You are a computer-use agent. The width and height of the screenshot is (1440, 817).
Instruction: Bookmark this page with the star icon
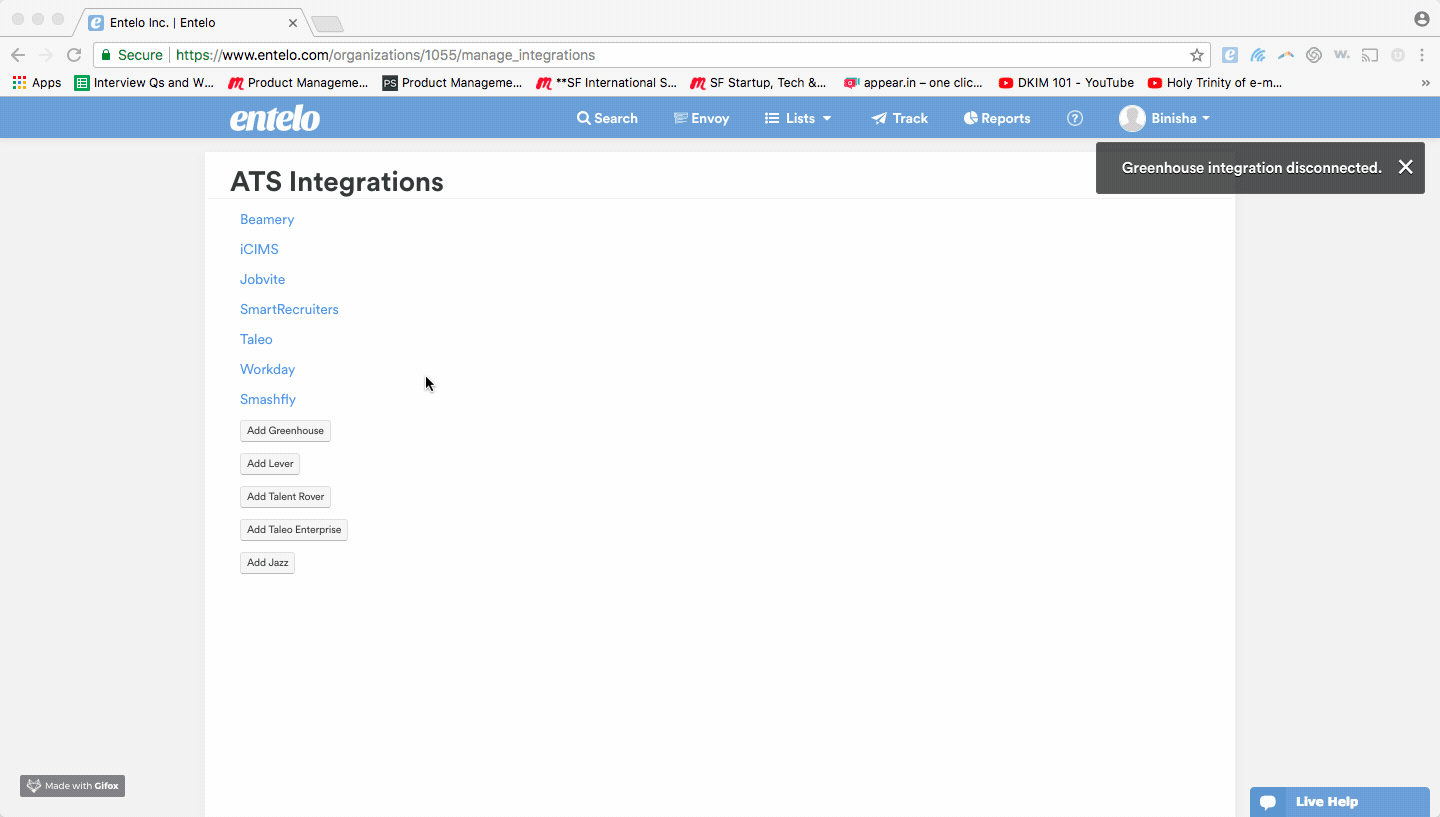[x=1196, y=55]
